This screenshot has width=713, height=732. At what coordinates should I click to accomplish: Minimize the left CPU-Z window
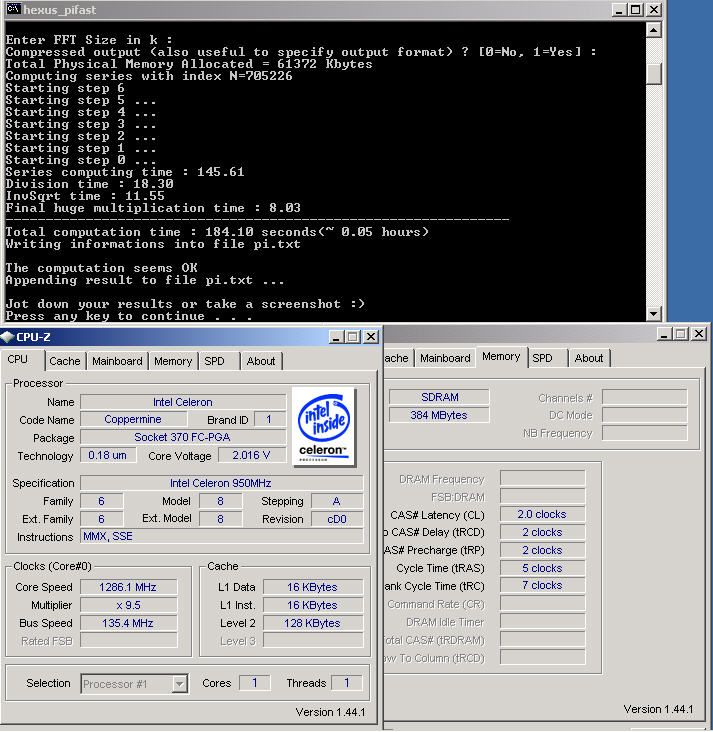pyautogui.click(x=336, y=337)
